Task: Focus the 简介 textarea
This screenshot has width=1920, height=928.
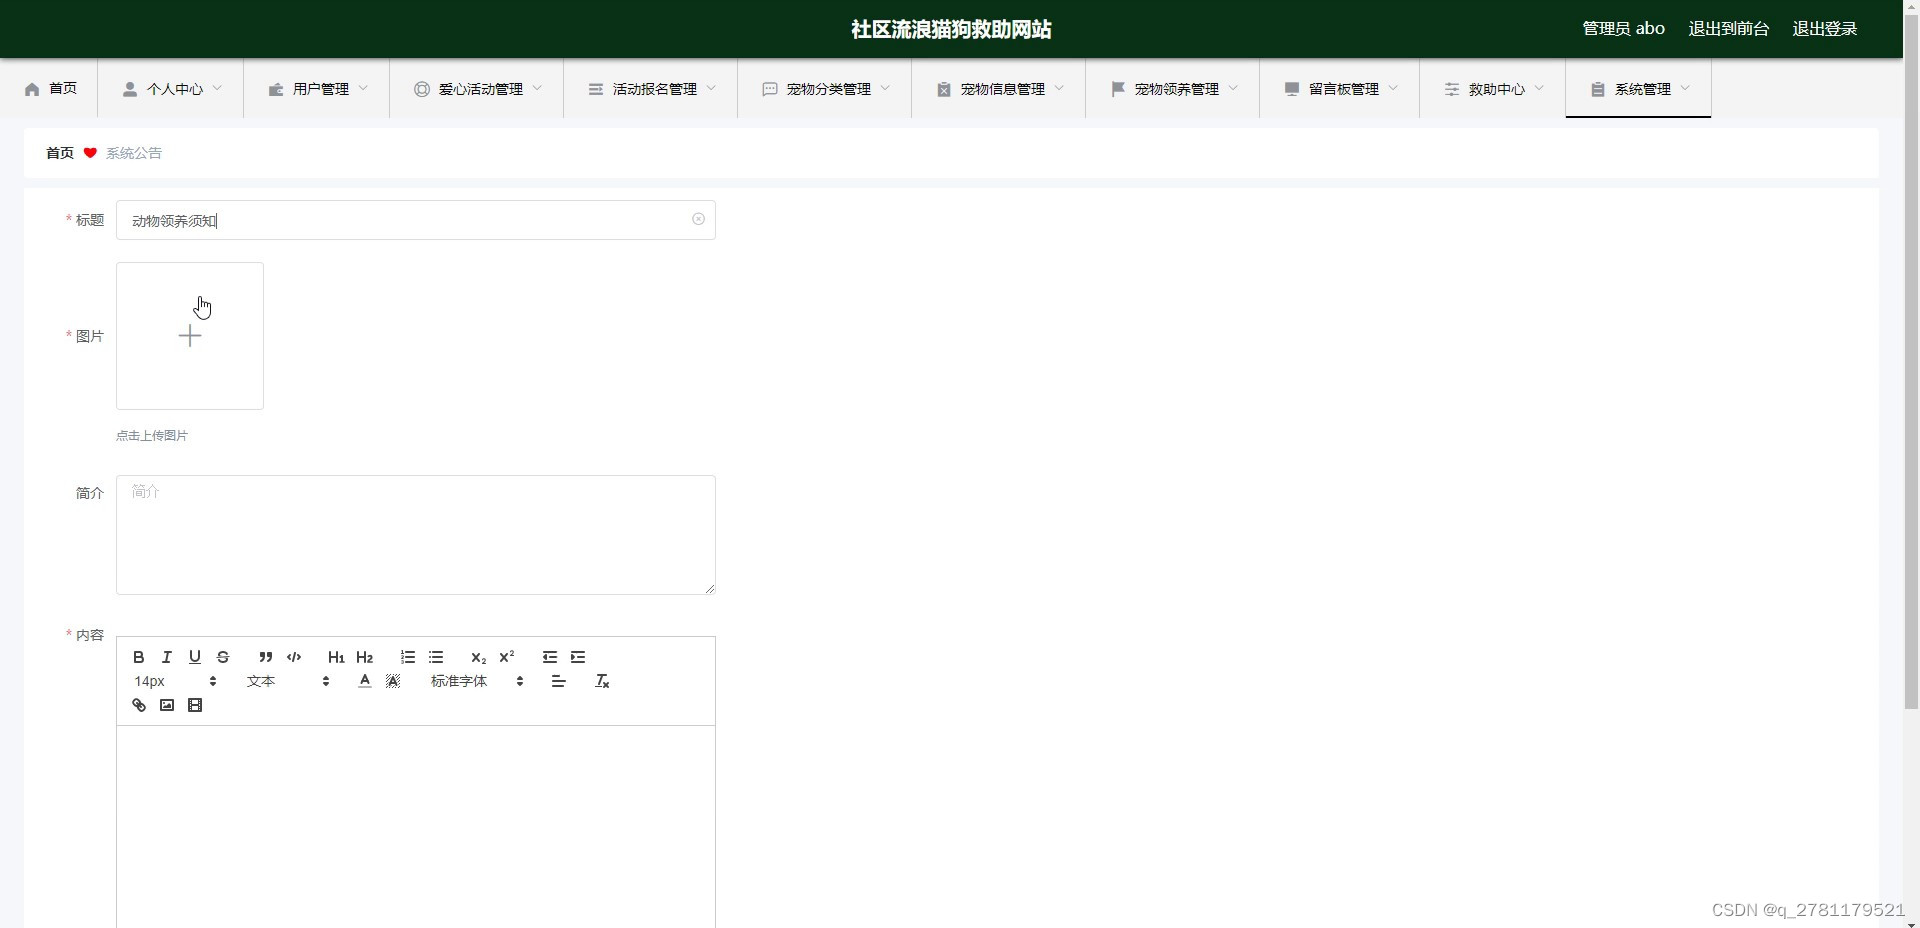Action: click(x=416, y=535)
